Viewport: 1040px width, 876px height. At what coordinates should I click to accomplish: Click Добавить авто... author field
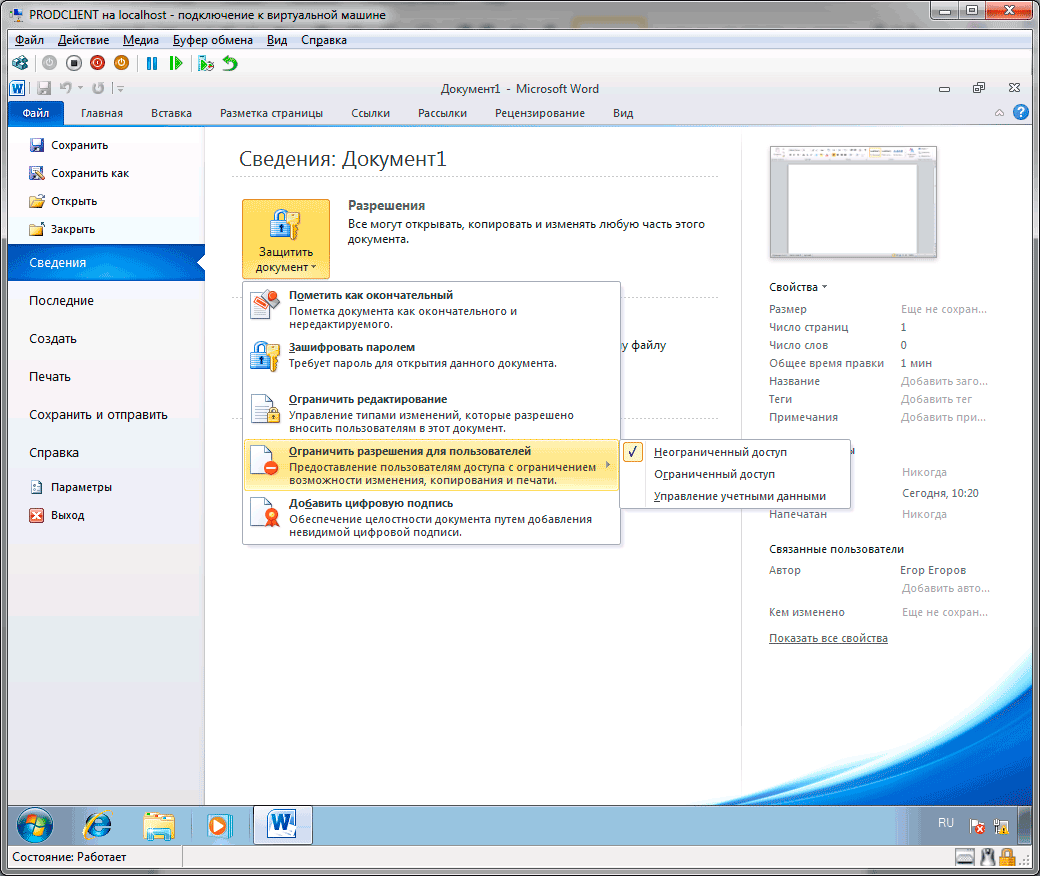click(x=945, y=588)
